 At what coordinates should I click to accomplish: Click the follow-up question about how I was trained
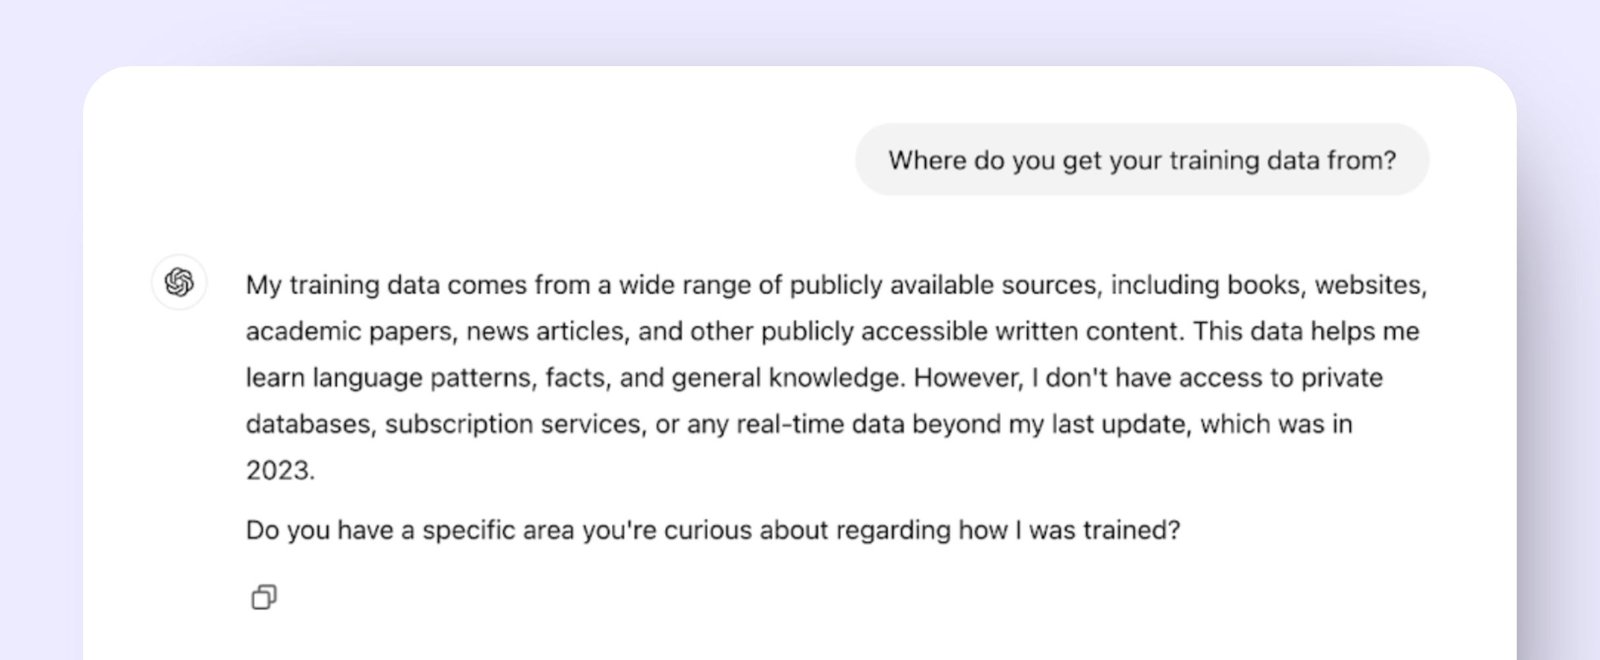[x=712, y=530]
